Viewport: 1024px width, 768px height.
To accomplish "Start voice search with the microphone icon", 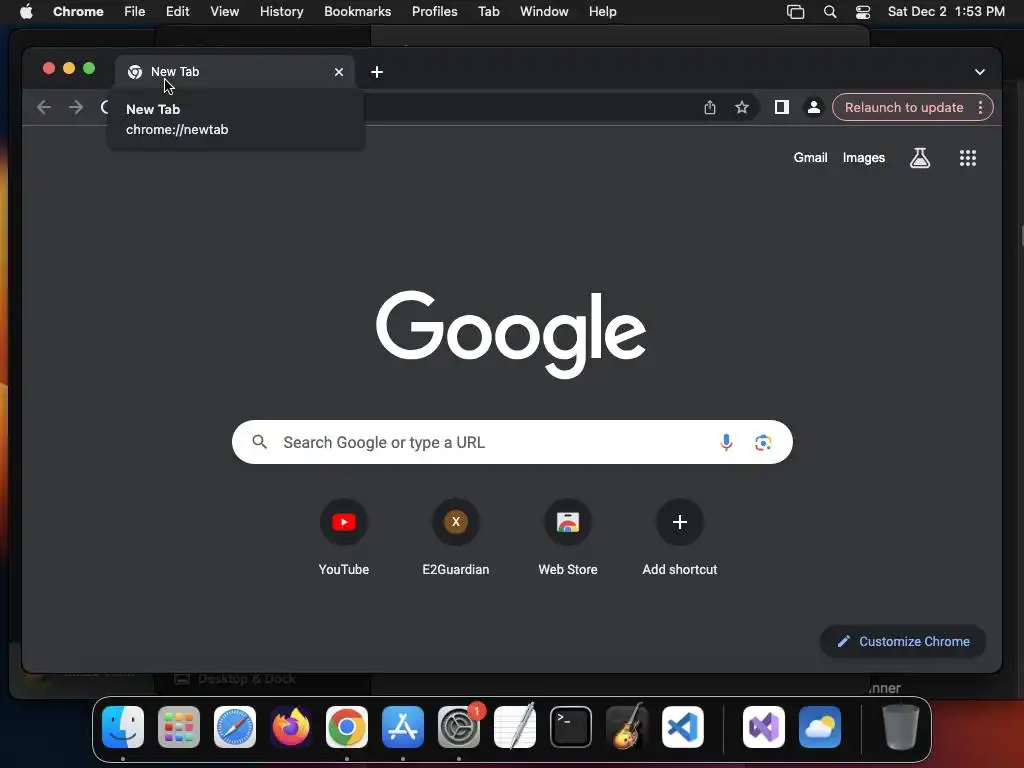I will [x=726, y=442].
